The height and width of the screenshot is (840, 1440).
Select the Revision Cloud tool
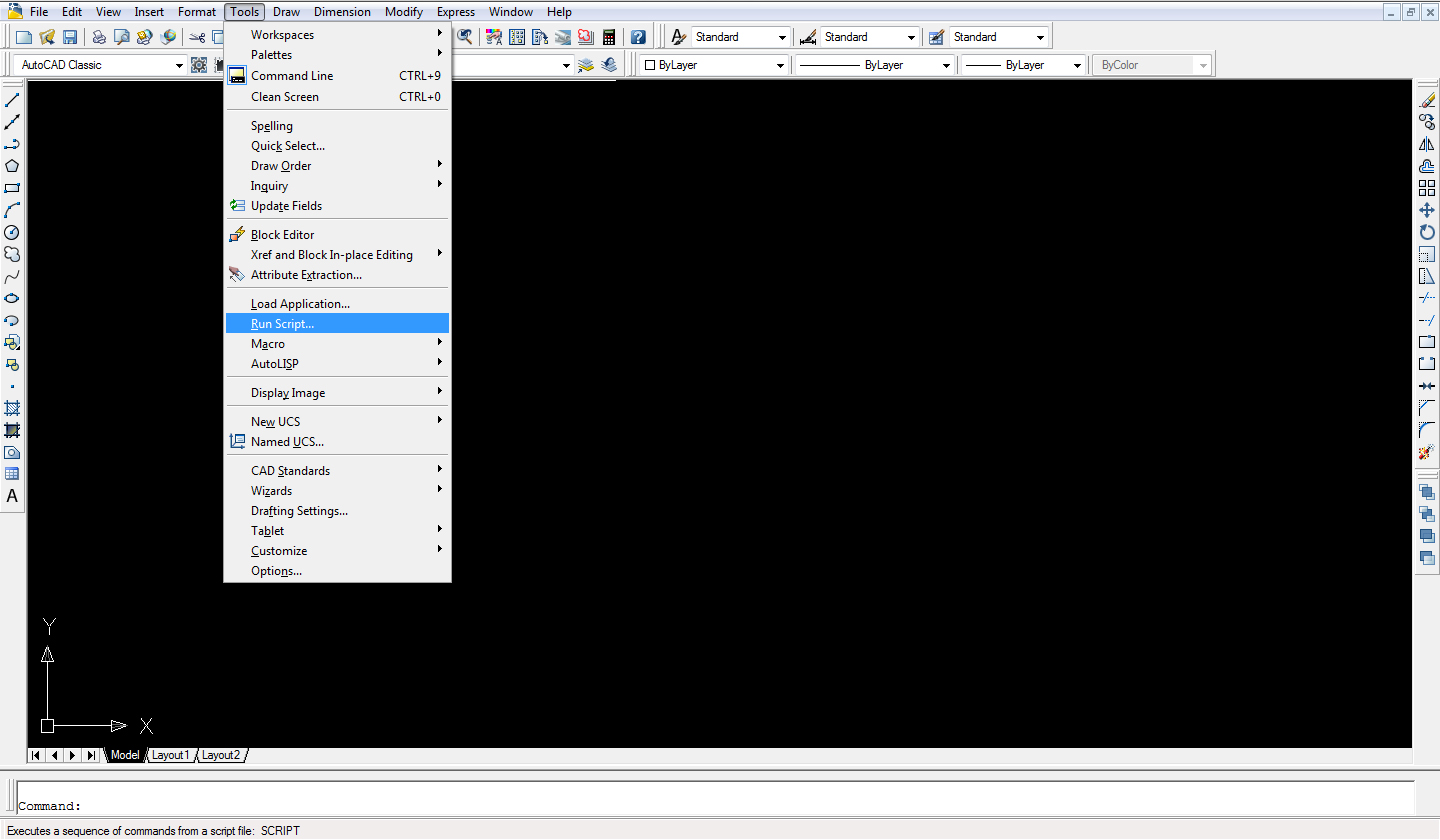point(12,254)
